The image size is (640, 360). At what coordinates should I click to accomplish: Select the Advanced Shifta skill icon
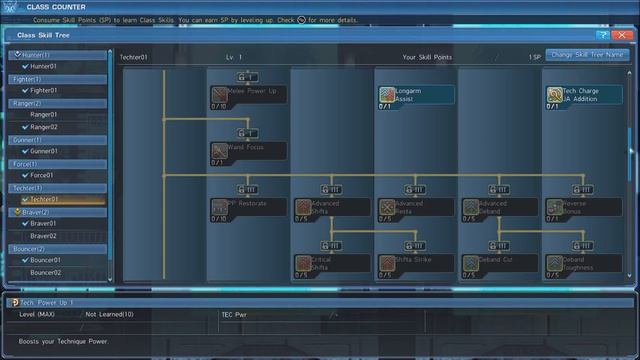coord(303,207)
